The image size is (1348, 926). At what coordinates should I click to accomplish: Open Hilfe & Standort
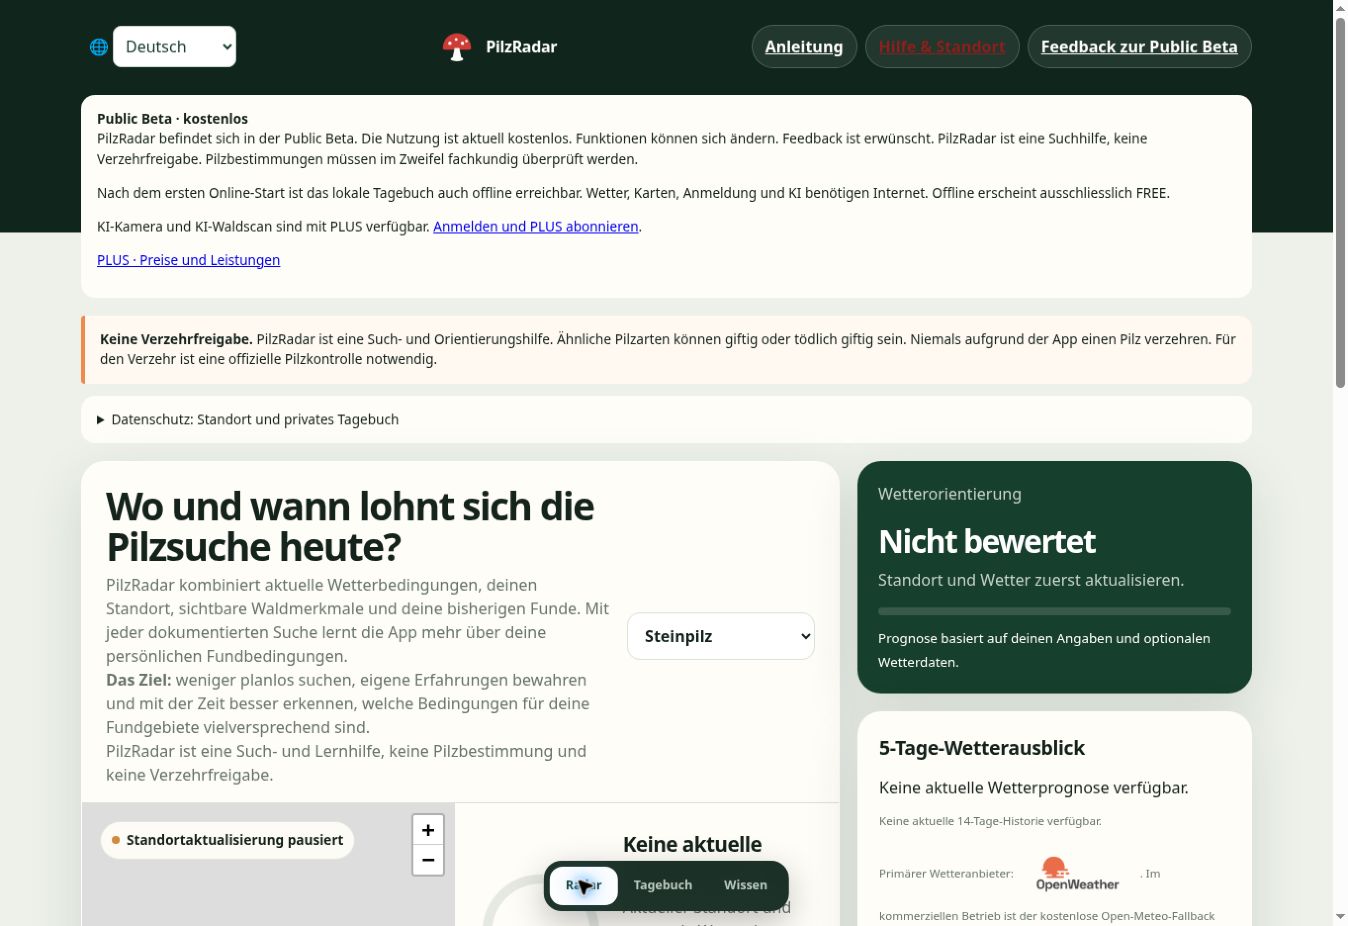pyautogui.click(x=942, y=47)
